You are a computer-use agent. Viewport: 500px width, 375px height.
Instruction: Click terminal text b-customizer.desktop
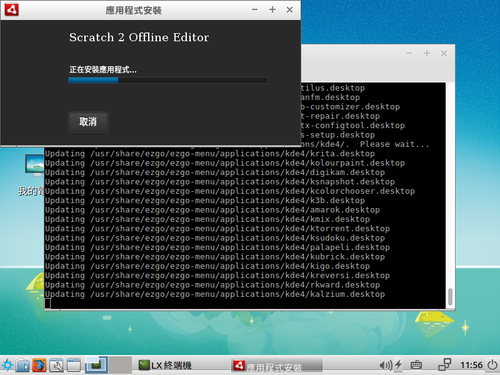tap(350, 107)
